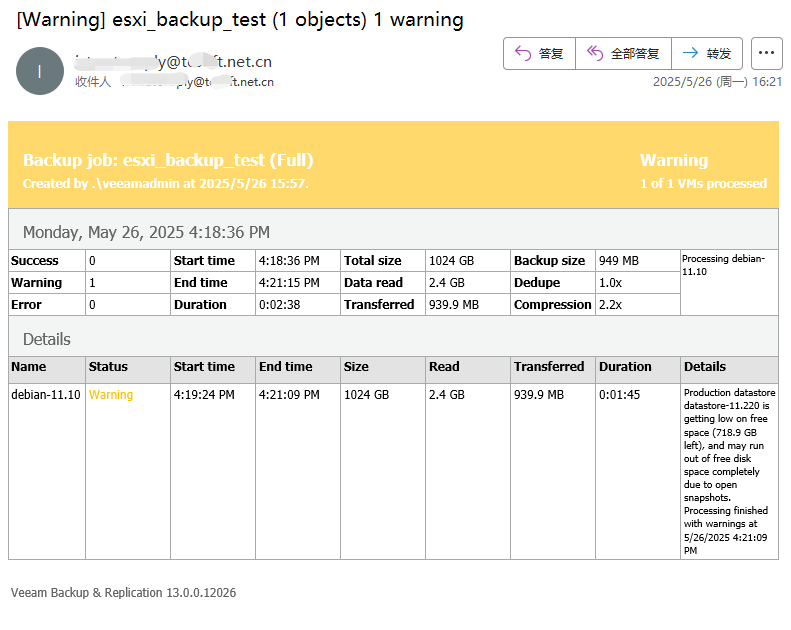Click the 'Error' summary label
The height and width of the screenshot is (630, 791).
point(26,305)
